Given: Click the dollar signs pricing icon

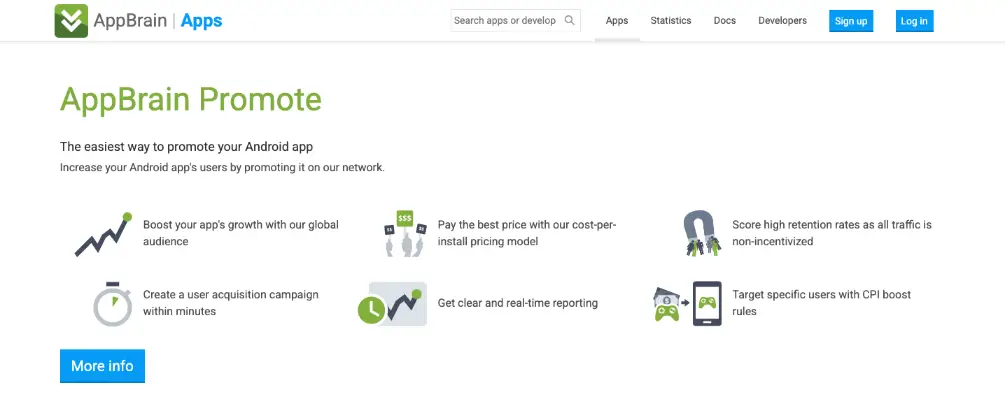Looking at the screenshot, I should (x=405, y=233).
